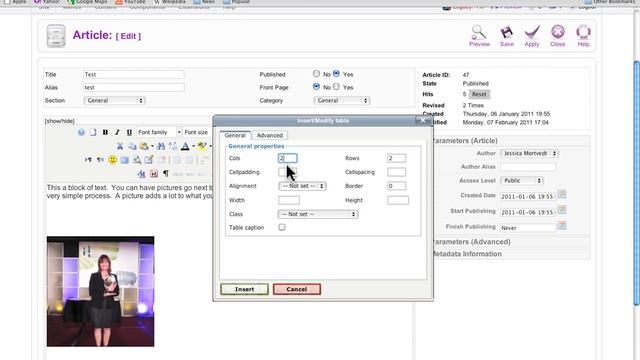Set Front Page to No

pyautogui.click(x=316, y=87)
